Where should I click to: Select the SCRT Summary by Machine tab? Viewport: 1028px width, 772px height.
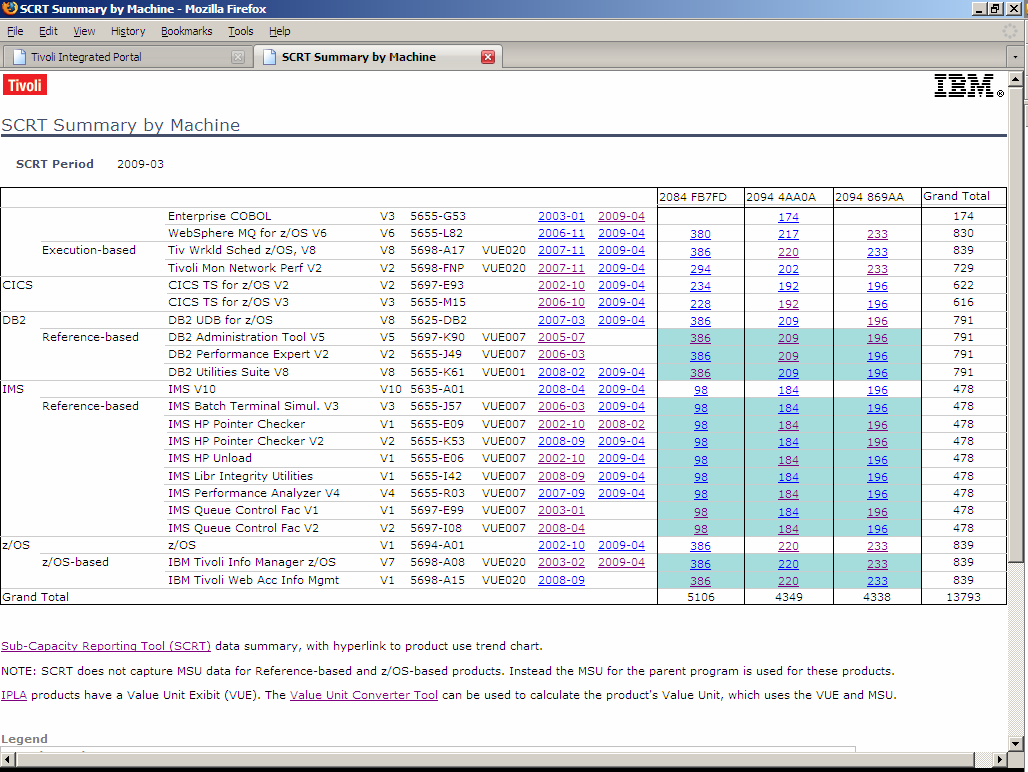[x=378, y=57]
